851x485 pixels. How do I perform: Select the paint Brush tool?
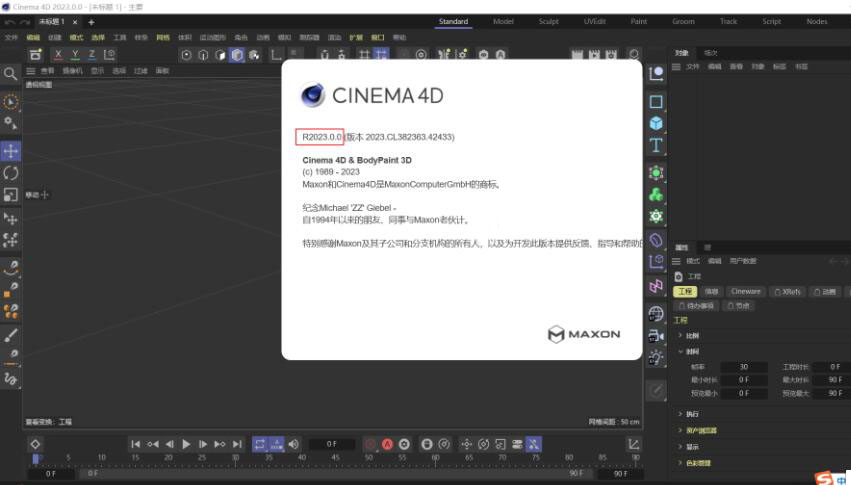(x=10, y=335)
